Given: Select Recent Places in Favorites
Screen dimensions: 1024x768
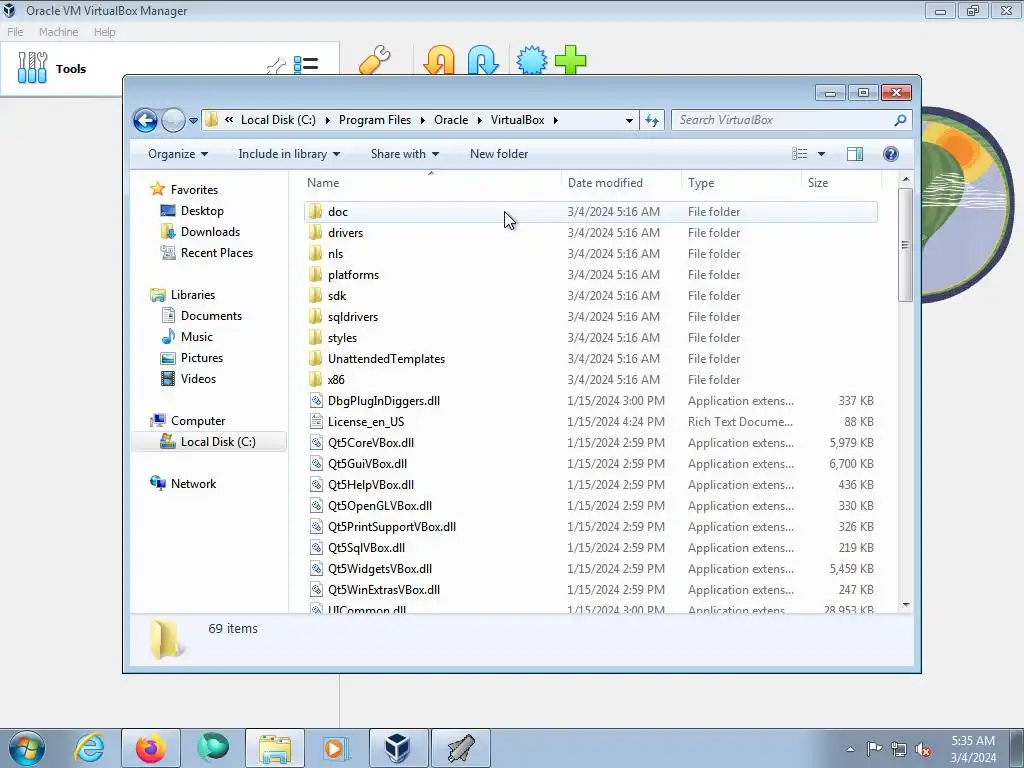Looking at the screenshot, I should 217,253.
